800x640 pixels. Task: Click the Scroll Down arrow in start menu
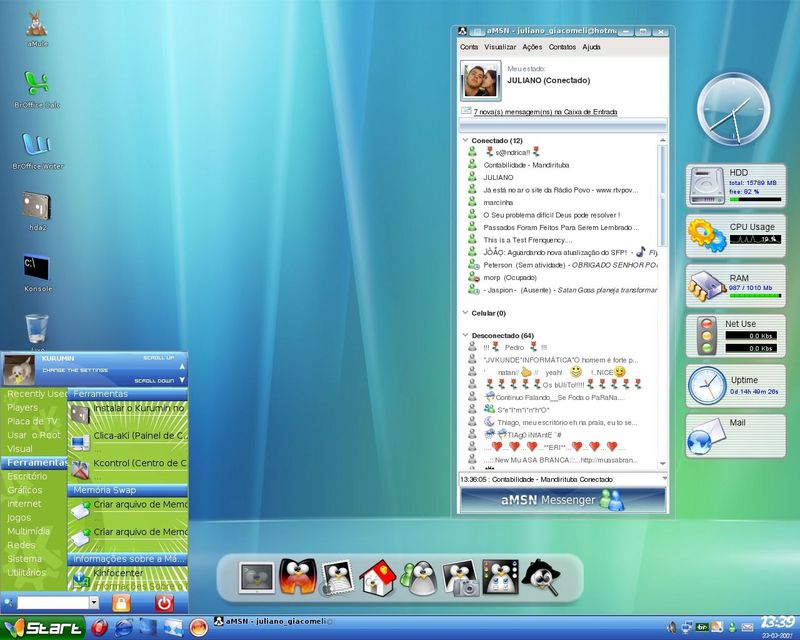(x=182, y=380)
